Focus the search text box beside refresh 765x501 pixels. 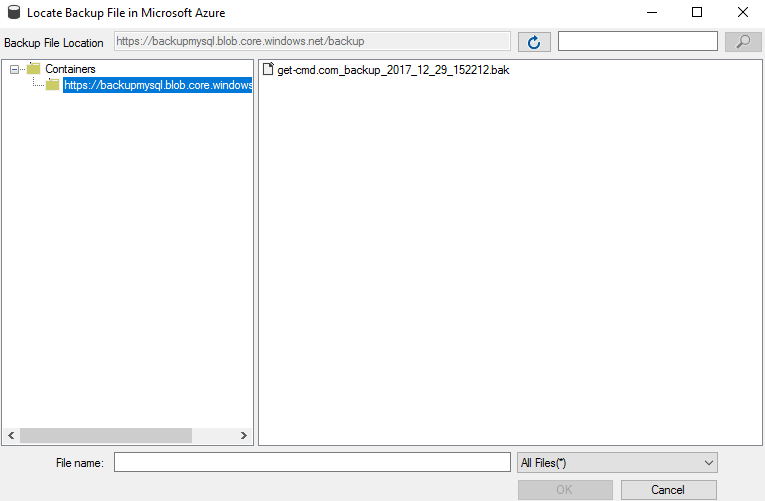638,41
